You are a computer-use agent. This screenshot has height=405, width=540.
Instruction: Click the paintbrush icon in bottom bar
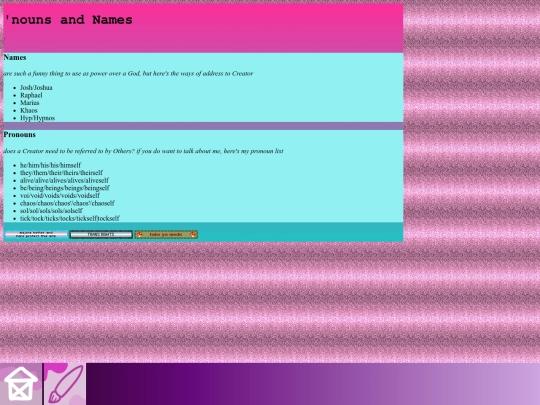click(65, 384)
